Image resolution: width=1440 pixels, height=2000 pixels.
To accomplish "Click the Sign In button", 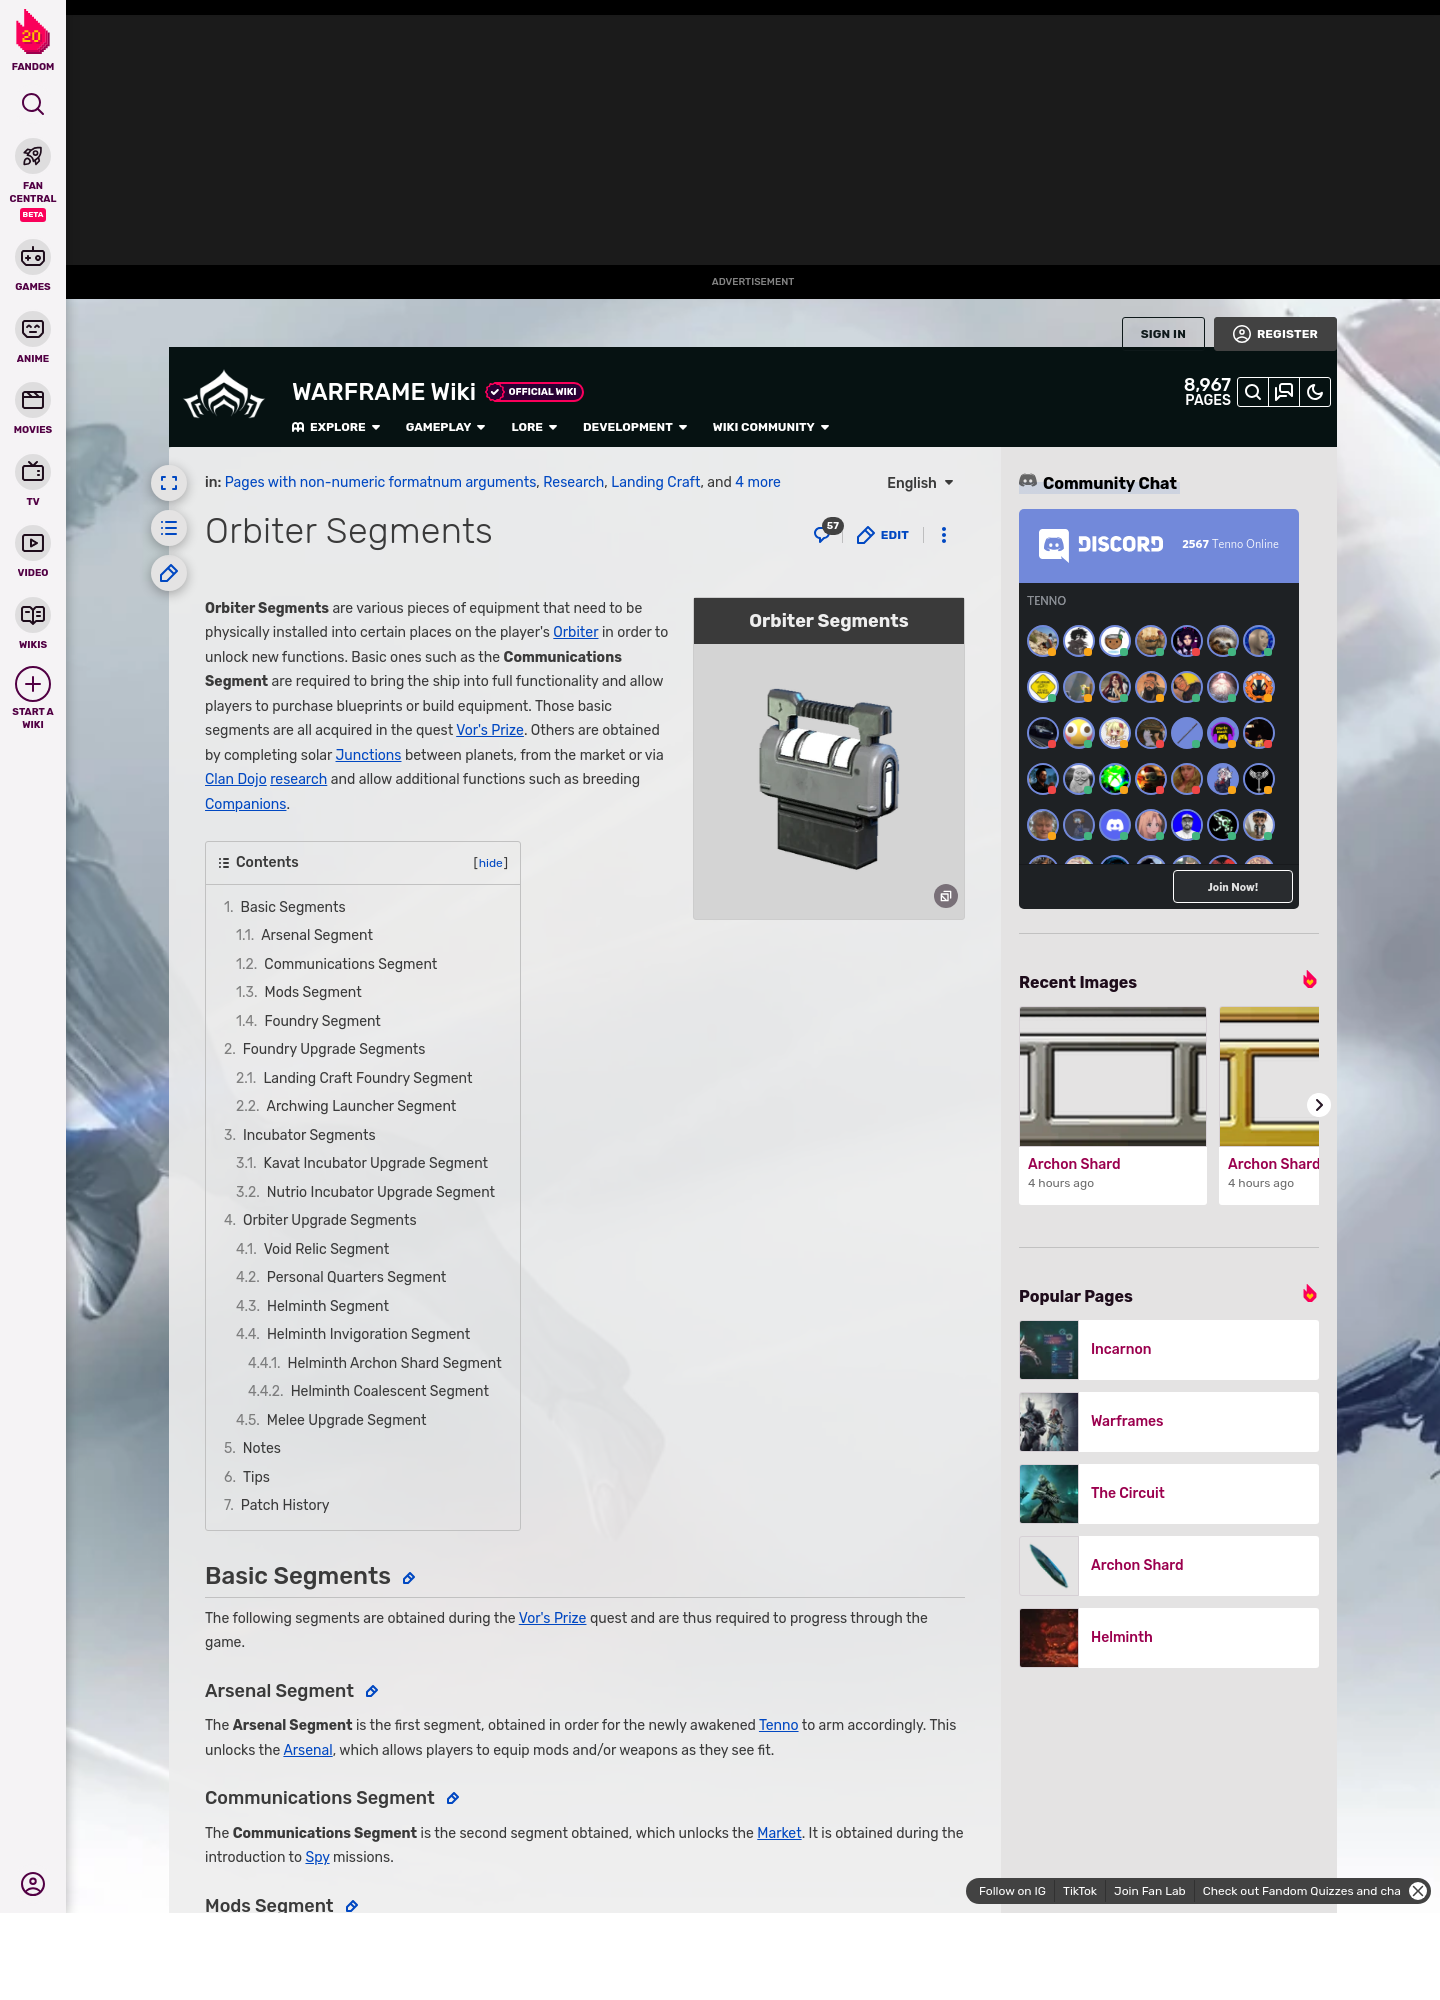I will click(x=1163, y=334).
